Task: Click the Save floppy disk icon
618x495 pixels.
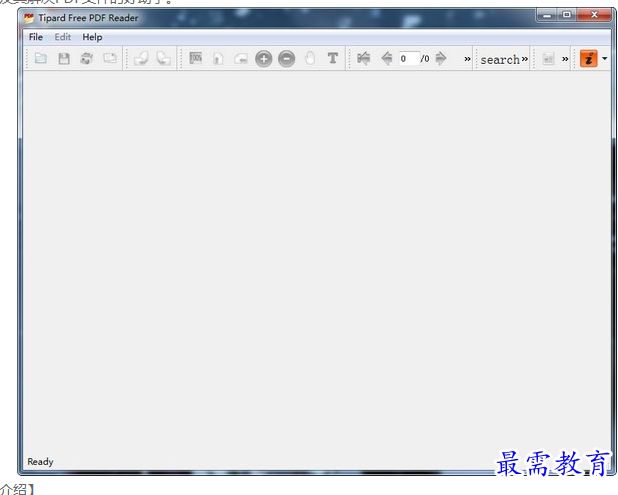Action: click(x=64, y=59)
